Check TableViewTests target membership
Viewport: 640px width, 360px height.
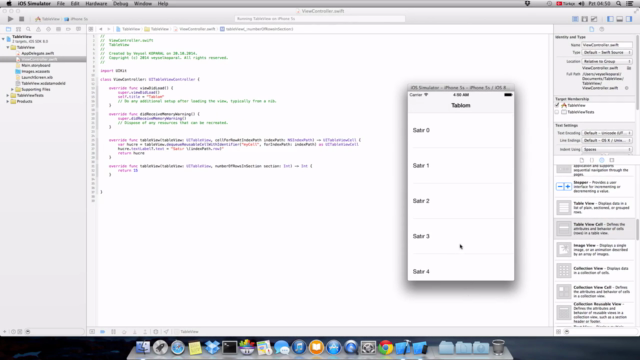coord(557,112)
